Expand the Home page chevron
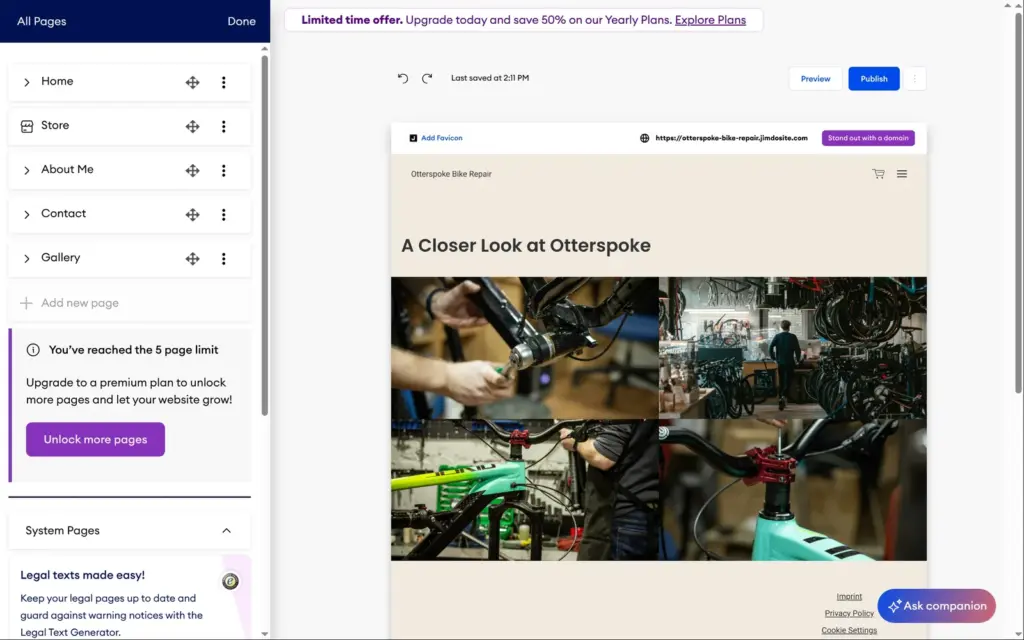Viewport: 1024px width, 640px height. point(27,82)
